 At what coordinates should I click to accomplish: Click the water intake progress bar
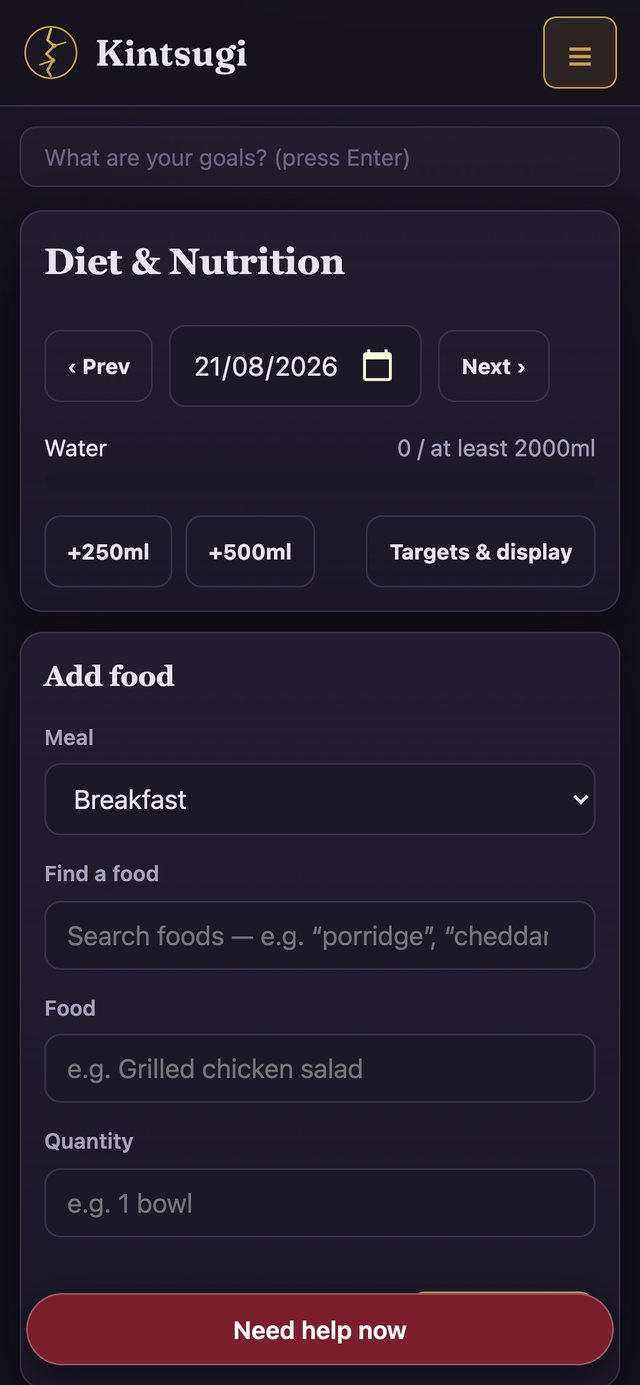(x=320, y=483)
